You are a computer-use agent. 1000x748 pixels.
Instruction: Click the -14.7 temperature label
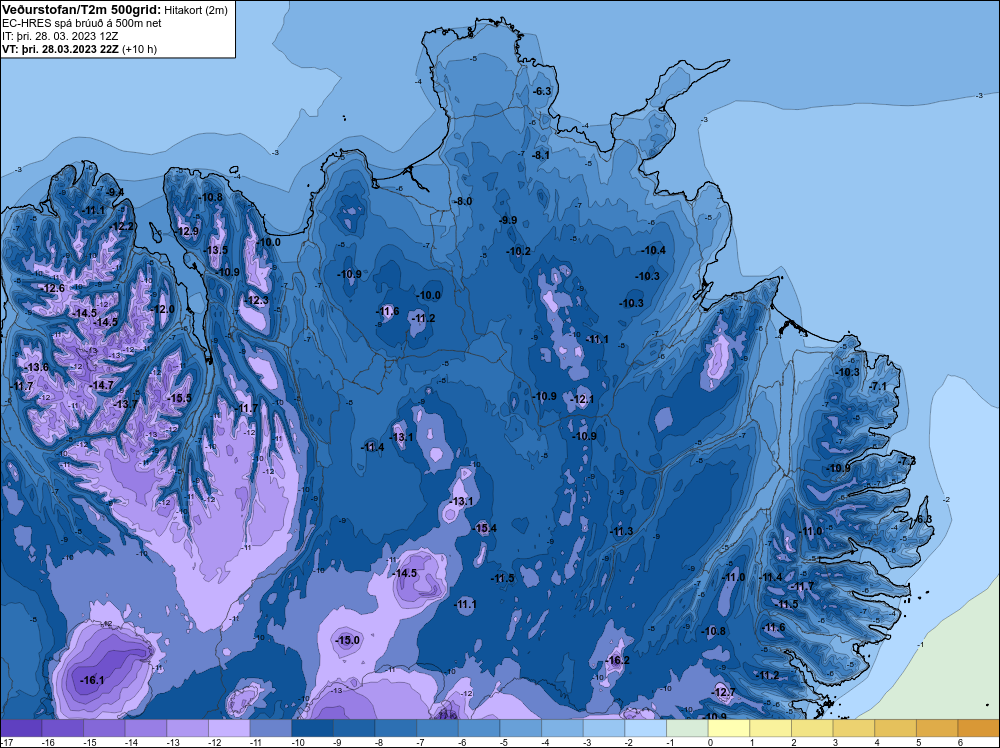pos(101,385)
